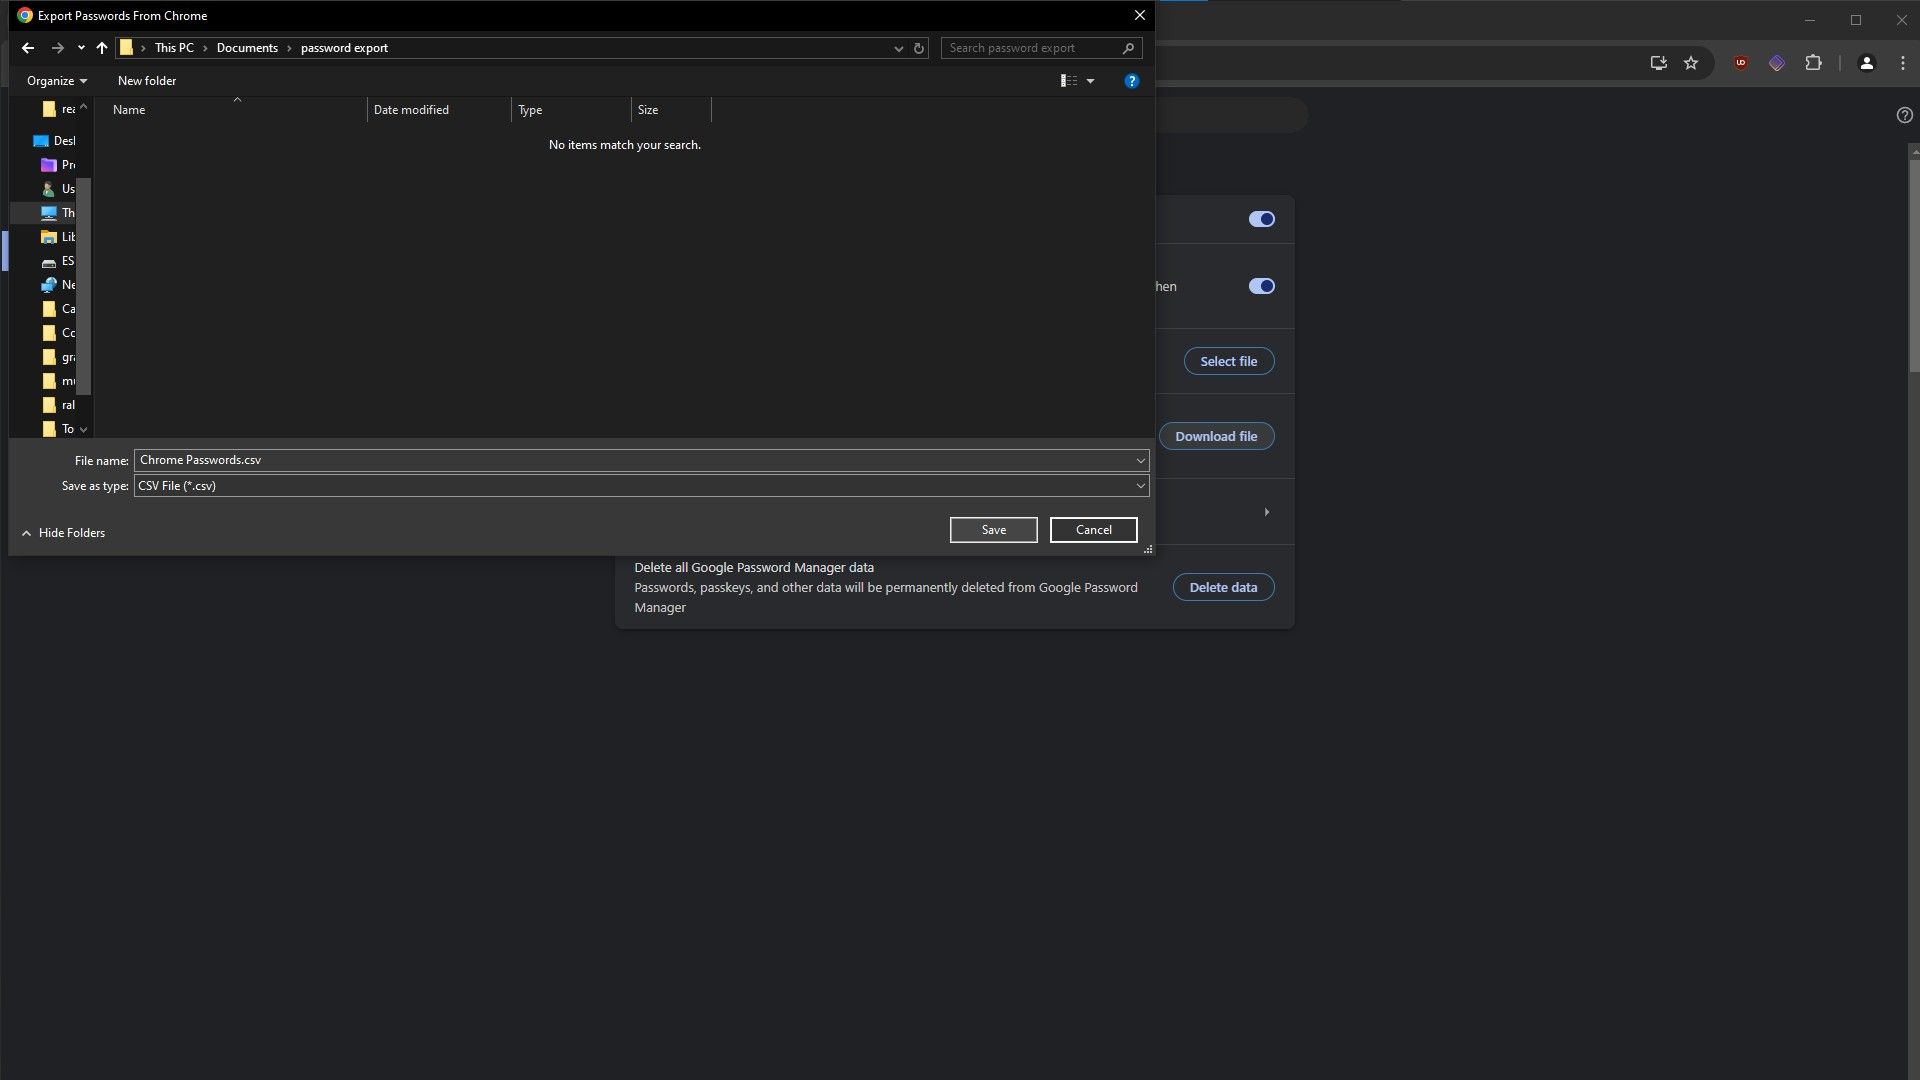Select the 'mu' folder in sidebar

58,381
